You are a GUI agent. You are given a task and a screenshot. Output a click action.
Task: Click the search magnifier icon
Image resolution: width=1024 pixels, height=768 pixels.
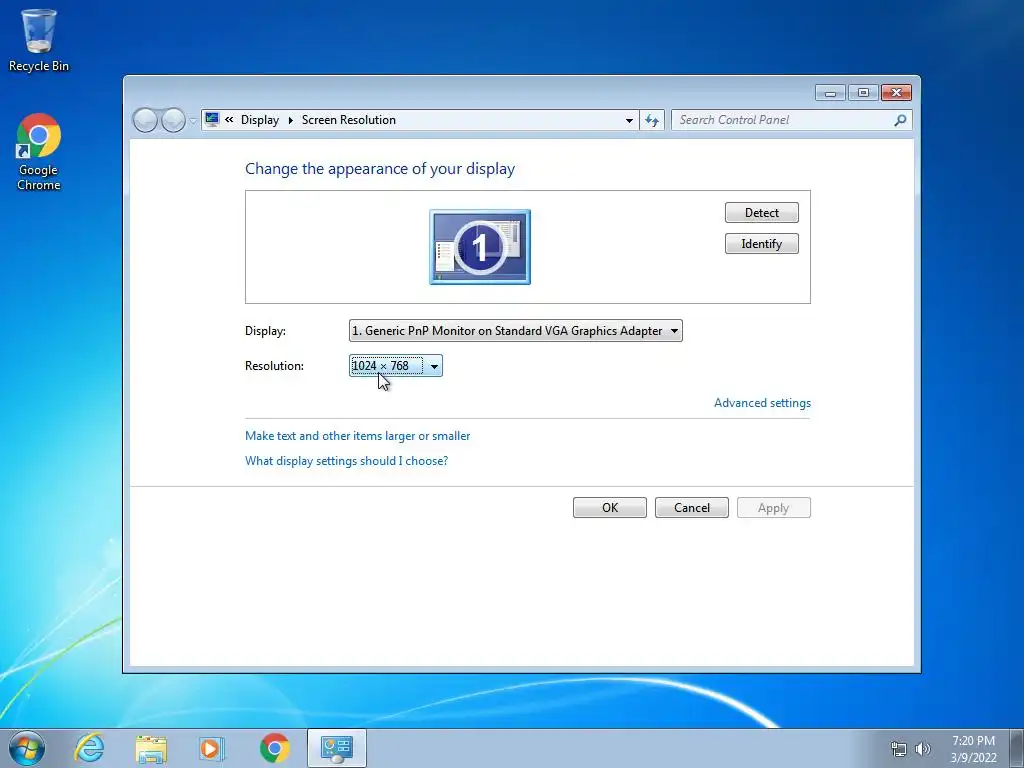pos(900,120)
